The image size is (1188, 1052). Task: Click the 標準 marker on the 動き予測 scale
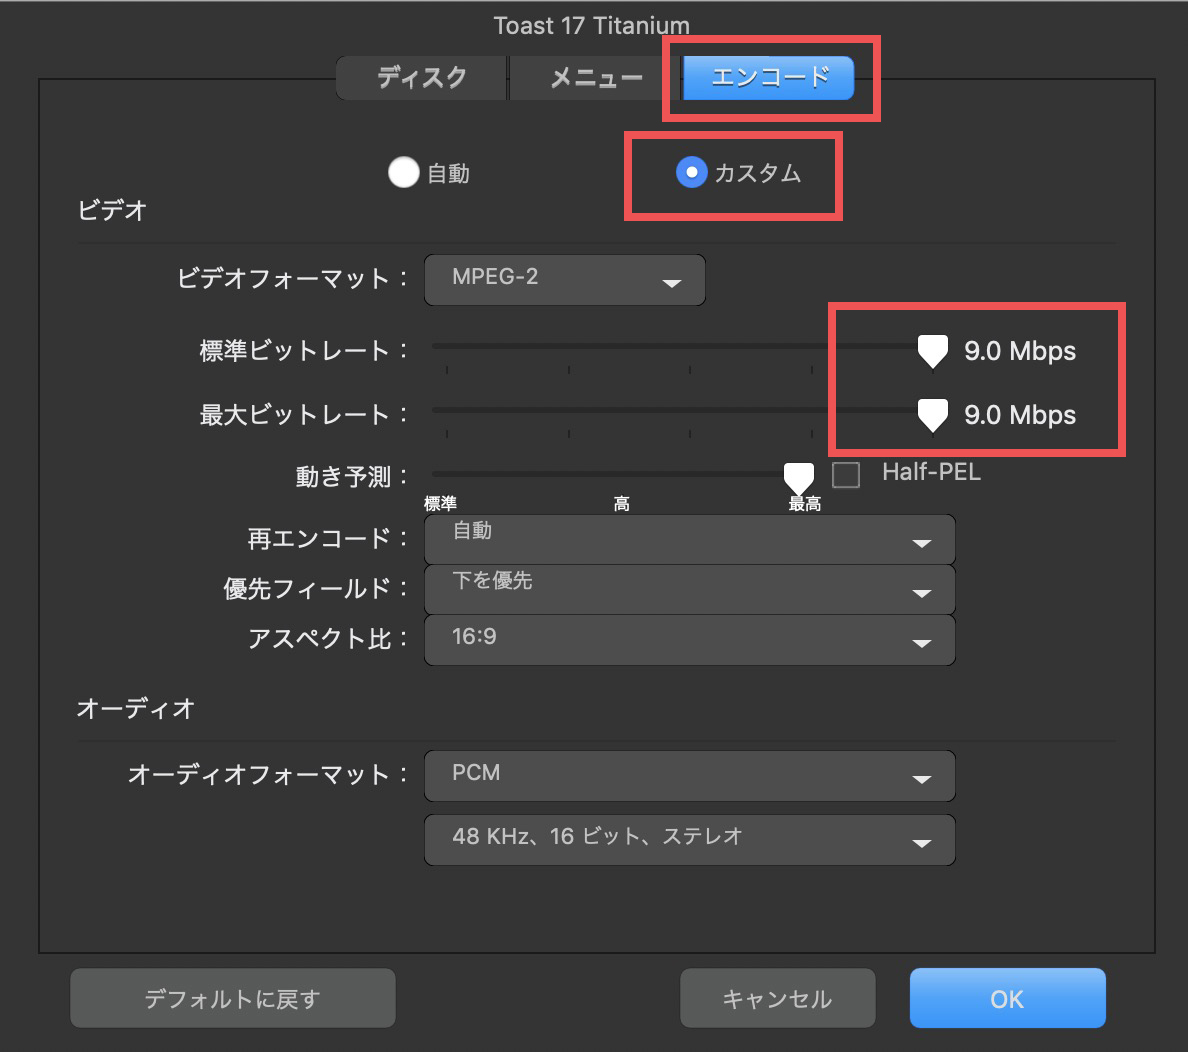point(441,503)
